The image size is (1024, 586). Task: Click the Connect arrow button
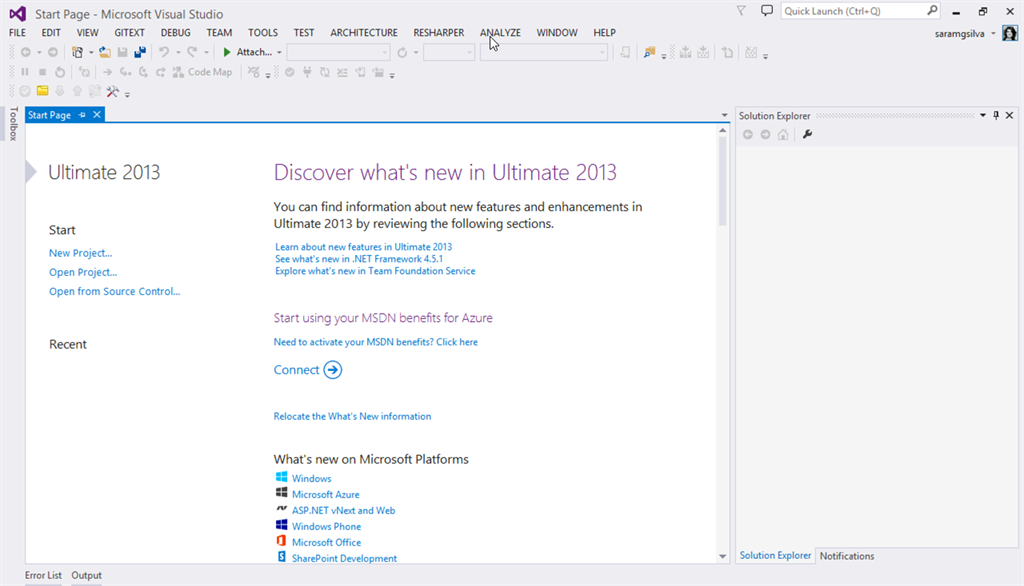tap(333, 370)
